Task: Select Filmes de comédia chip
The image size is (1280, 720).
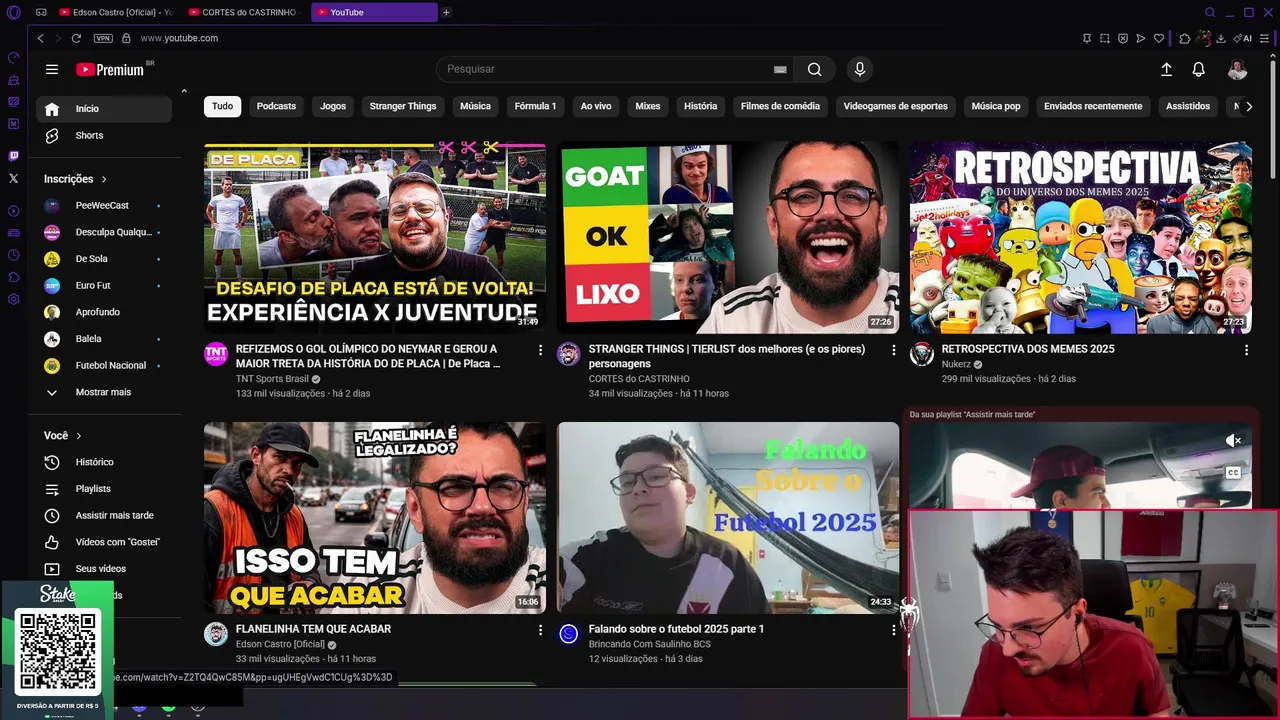Action: [x=780, y=106]
